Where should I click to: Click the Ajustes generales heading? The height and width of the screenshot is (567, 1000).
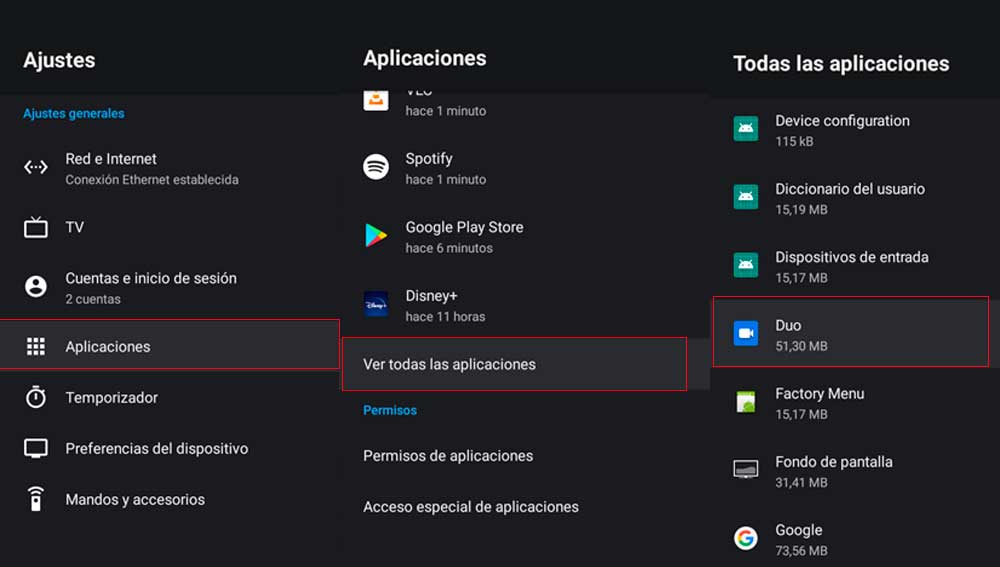pyautogui.click(x=73, y=114)
